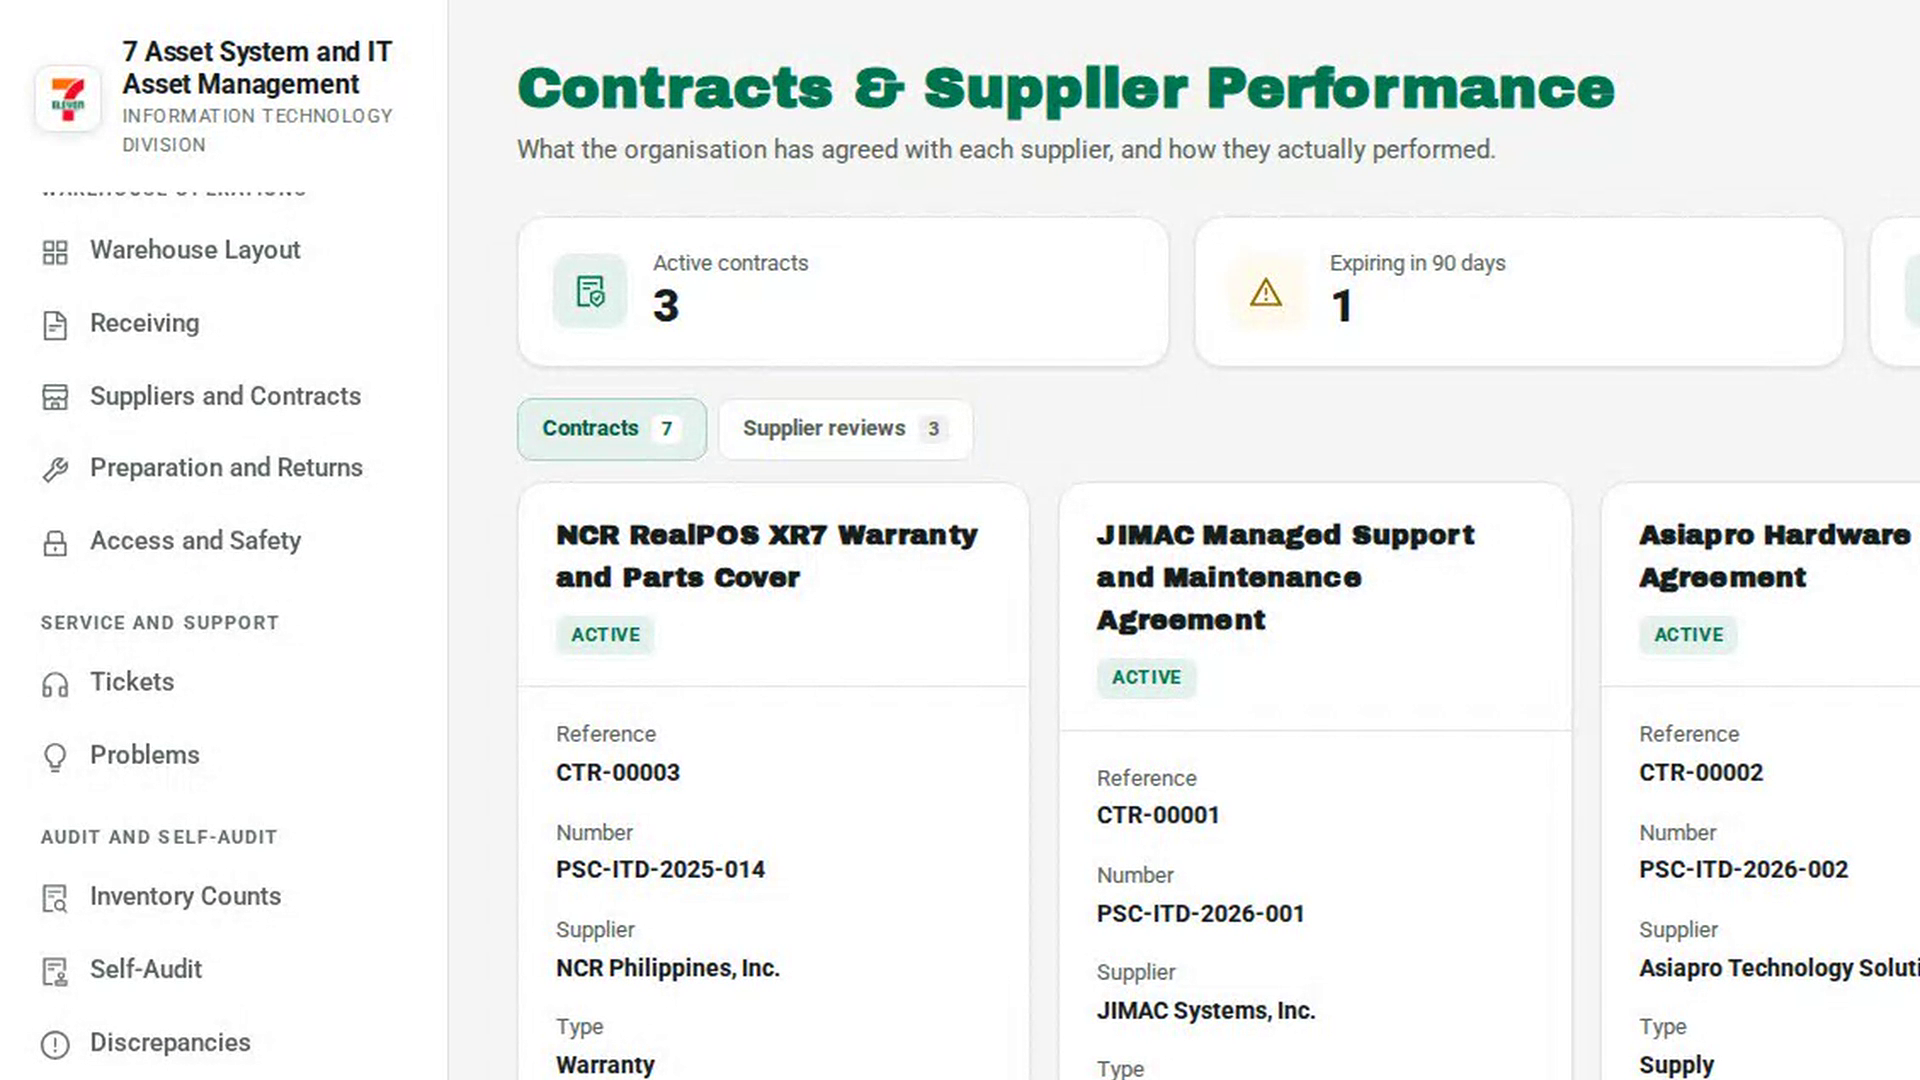Open the JIMAC Managed Support agreement title
The width and height of the screenshot is (1920, 1080).
[1285, 577]
